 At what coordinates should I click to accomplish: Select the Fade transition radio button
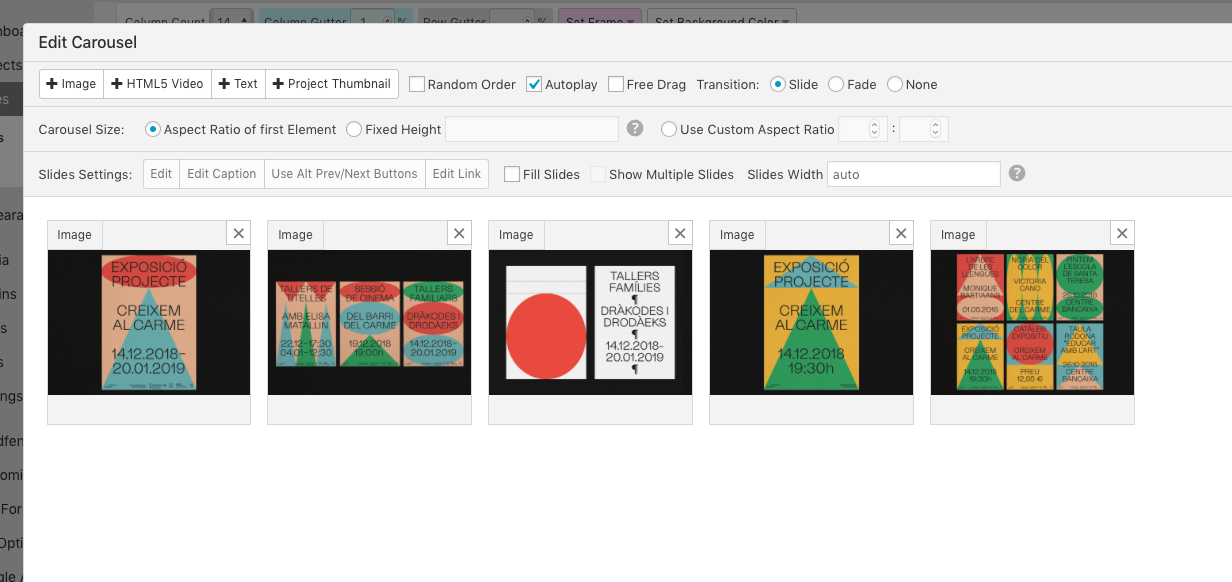pyautogui.click(x=836, y=85)
